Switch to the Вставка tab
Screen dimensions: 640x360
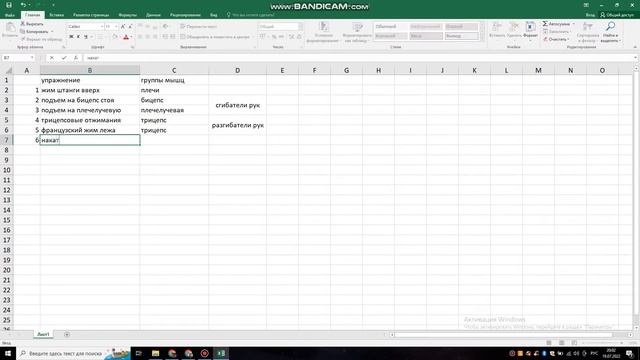[x=56, y=15]
